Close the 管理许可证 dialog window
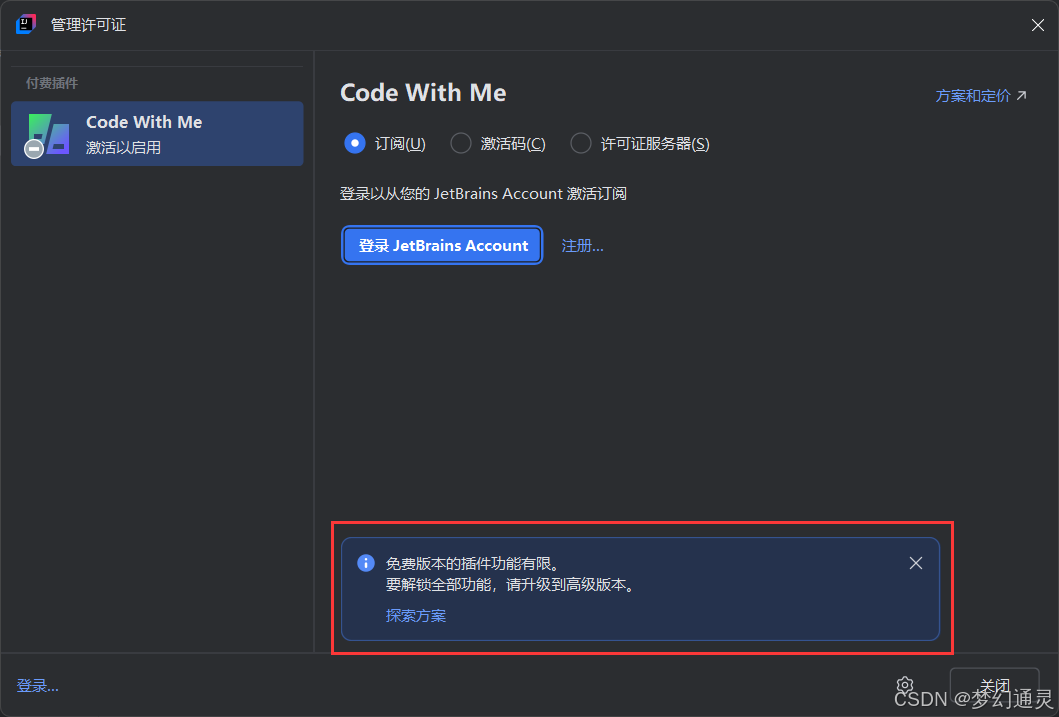 (1037, 25)
